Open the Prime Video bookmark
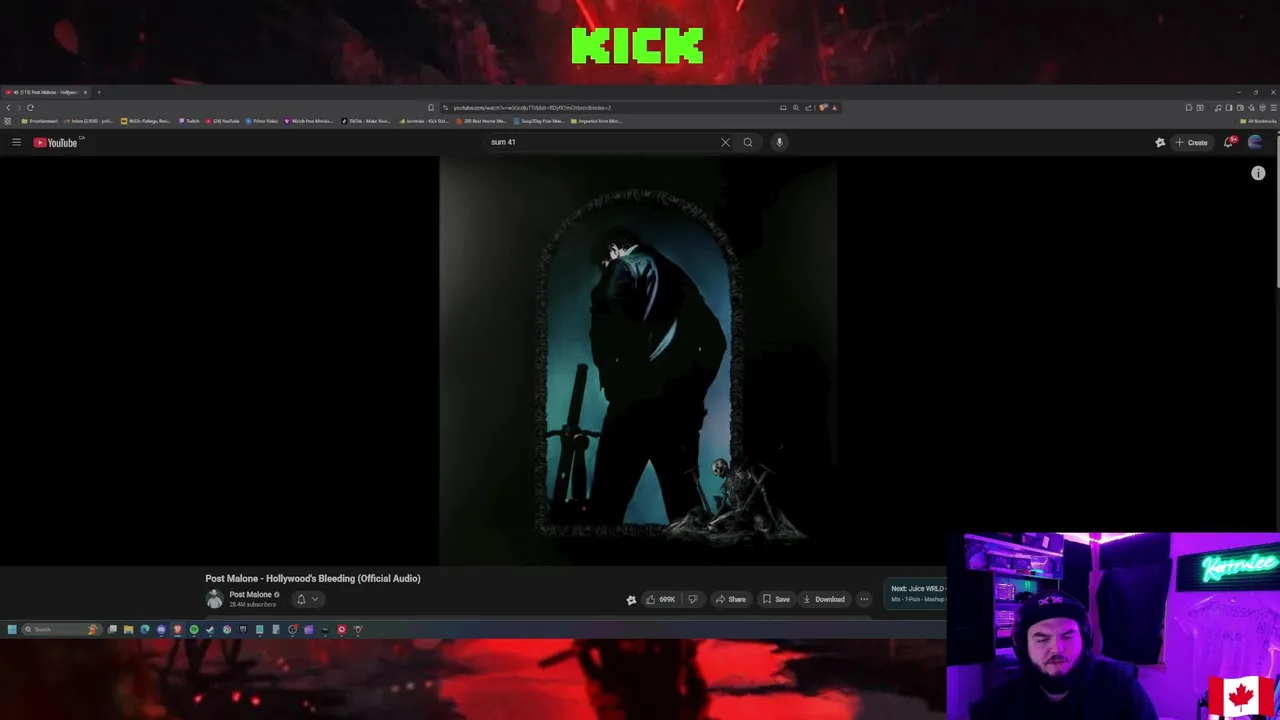This screenshot has height=720, width=1280. click(262, 121)
